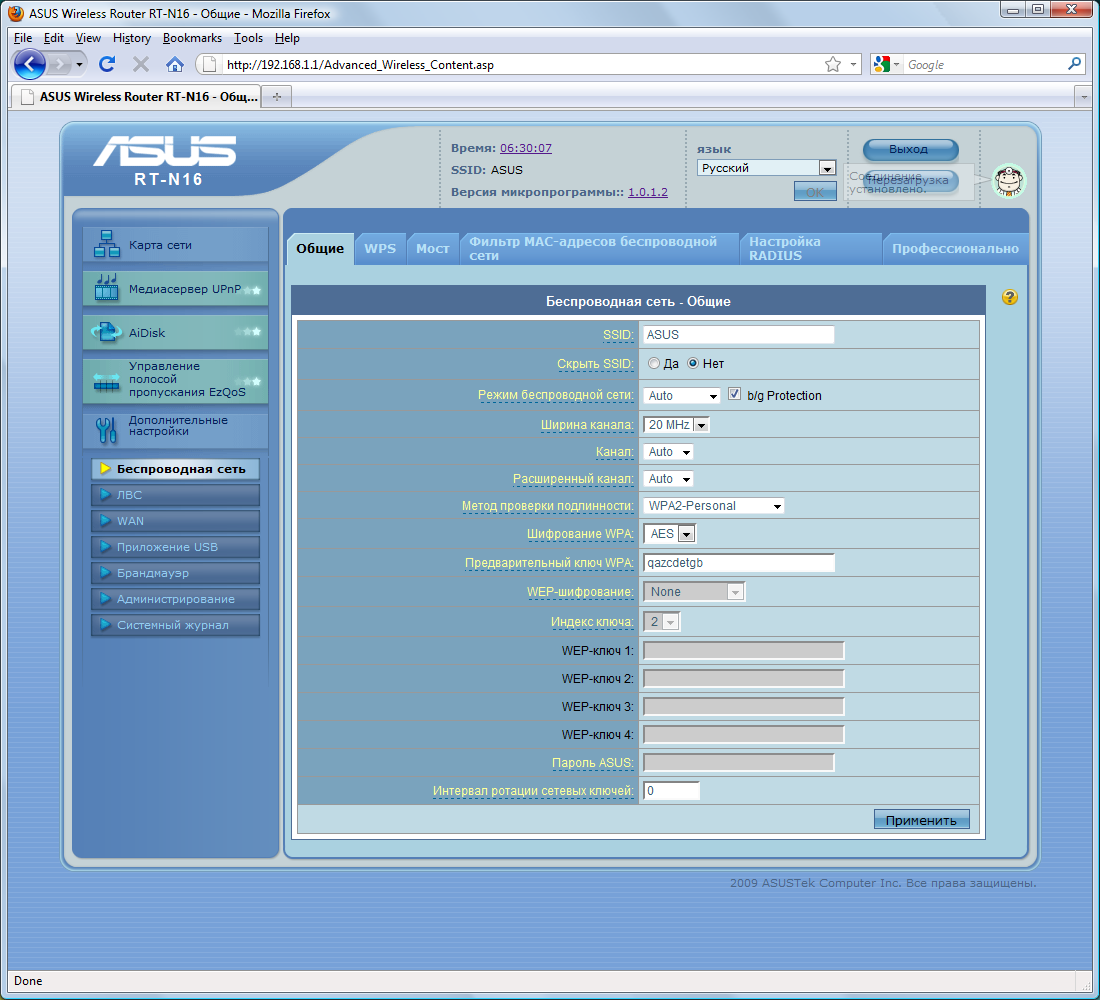1100x1000 pixels.
Task: Click the doctor mascot status icon
Action: point(1009,181)
